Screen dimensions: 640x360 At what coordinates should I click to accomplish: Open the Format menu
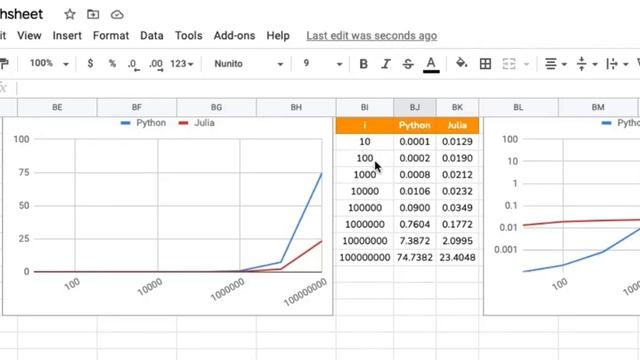pyautogui.click(x=111, y=36)
